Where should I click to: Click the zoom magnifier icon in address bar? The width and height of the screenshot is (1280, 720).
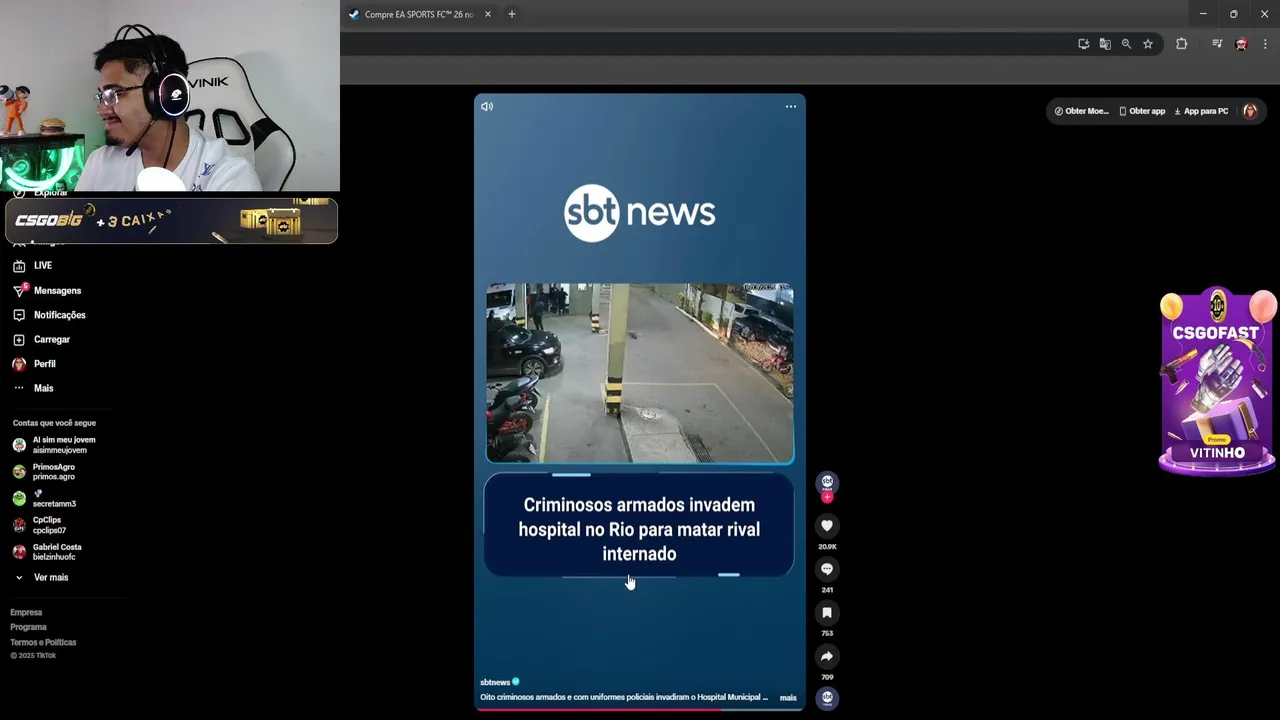[1126, 44]
